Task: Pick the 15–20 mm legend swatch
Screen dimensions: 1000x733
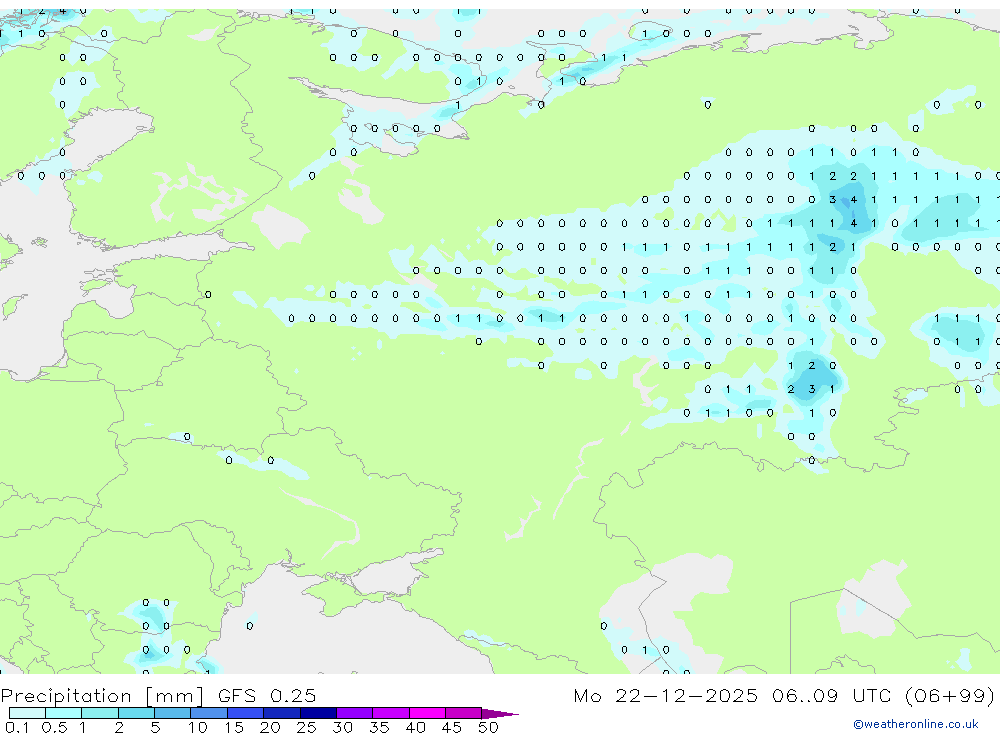Action: (246, 713)
